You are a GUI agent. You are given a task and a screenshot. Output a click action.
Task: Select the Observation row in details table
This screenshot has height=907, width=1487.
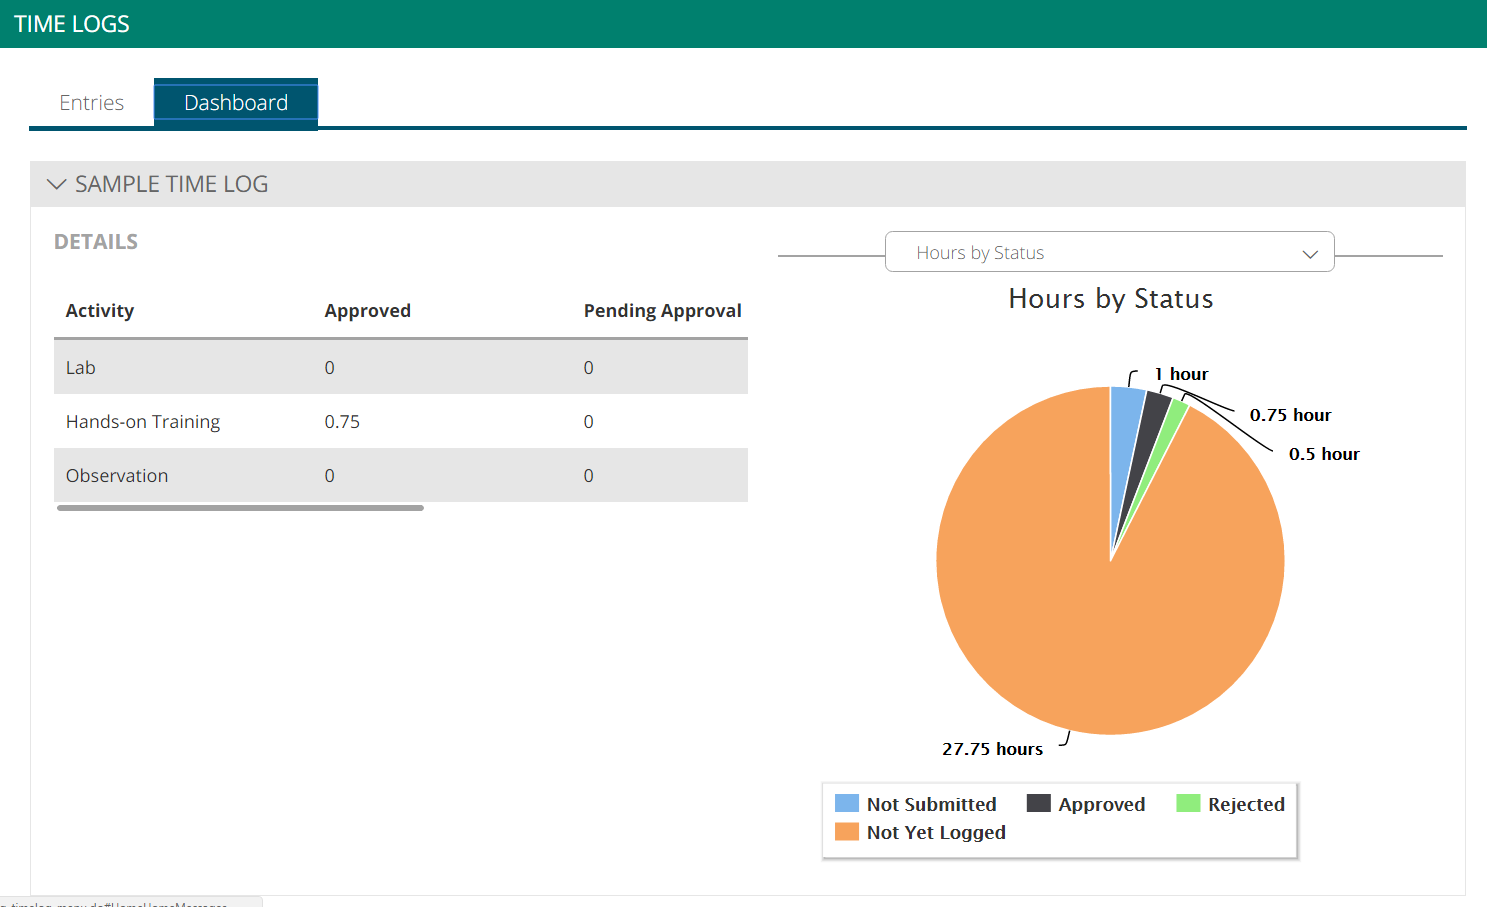pyautogui.click(x=116, y=475)
